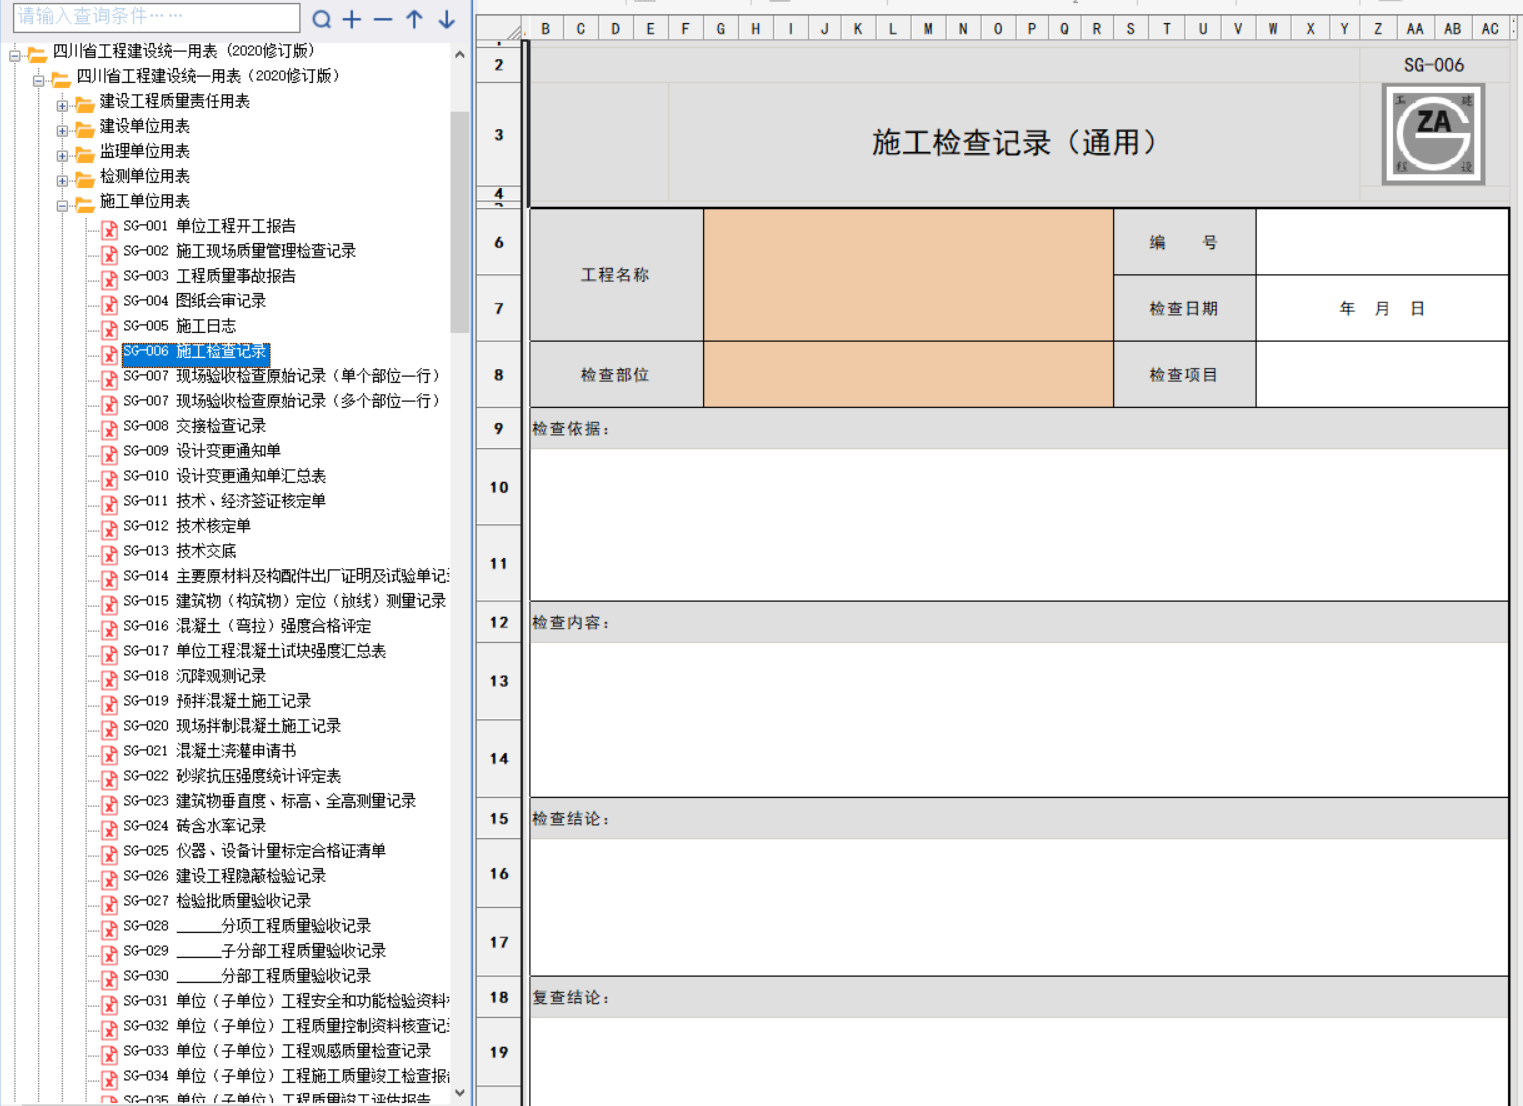Click the tree panel scroll-up arrow
This screenshot has width=1523, height=1106.
click(x=460, y=55)
